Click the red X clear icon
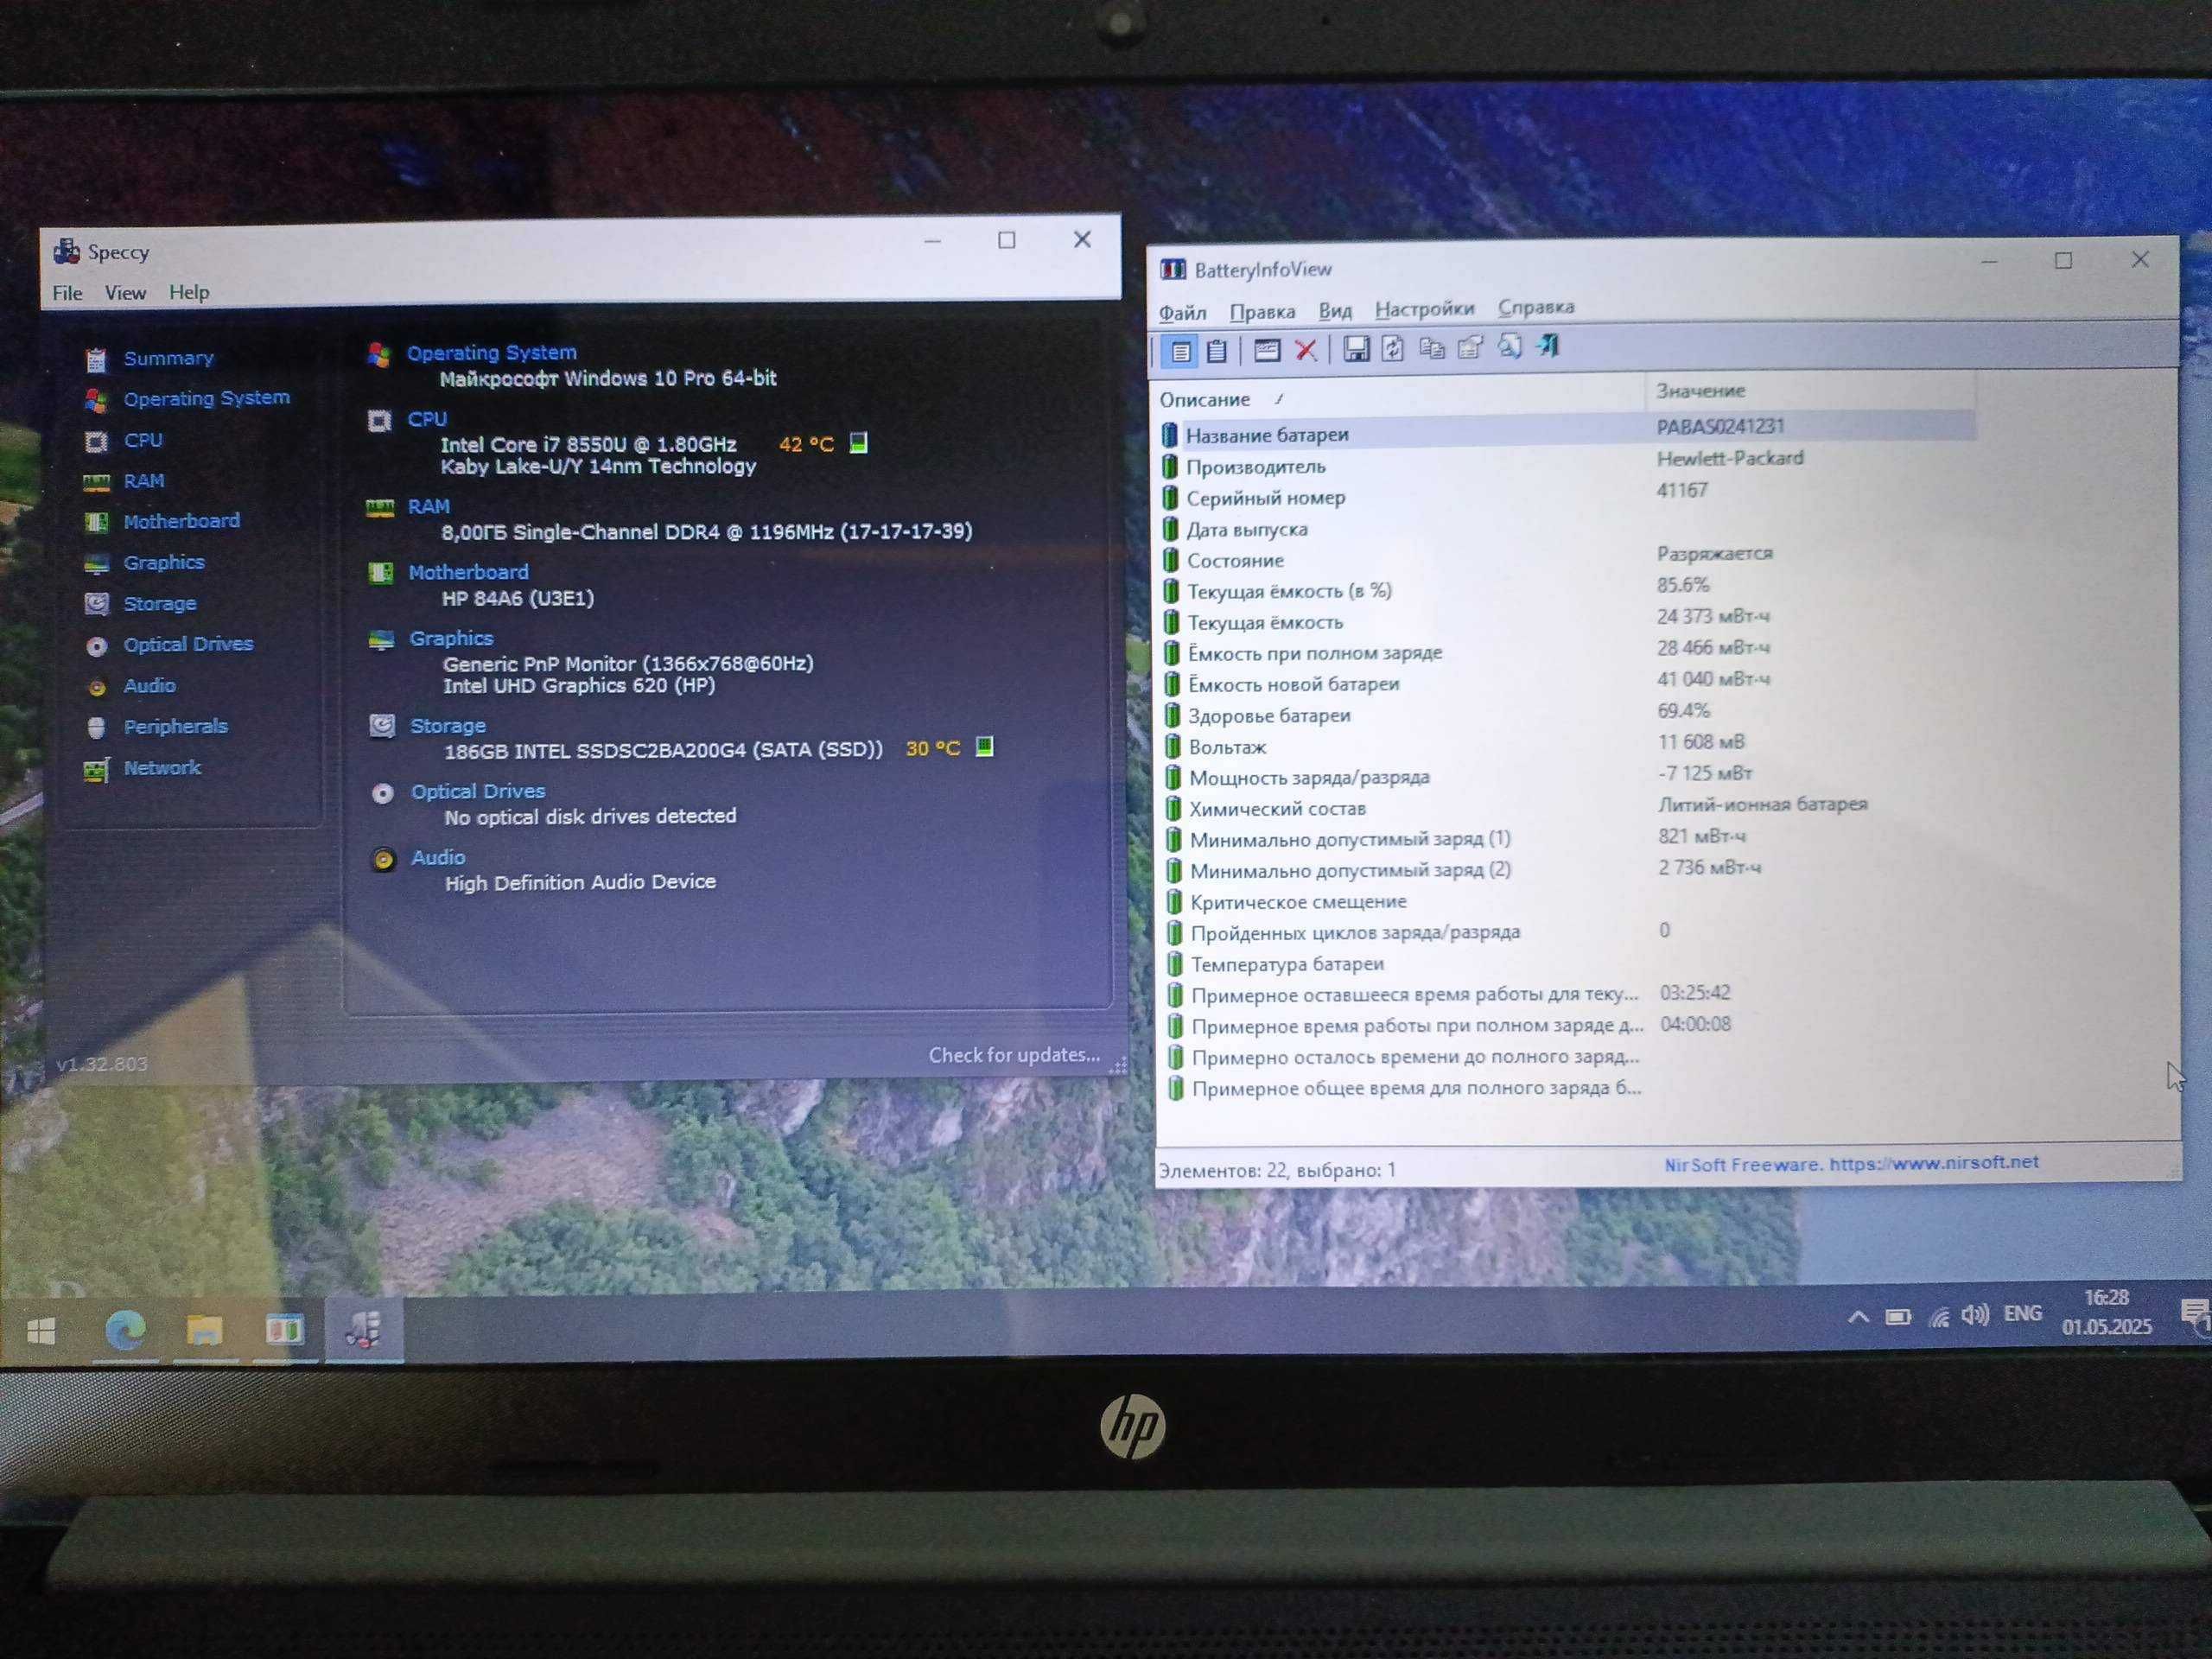 pos(1306,350)
